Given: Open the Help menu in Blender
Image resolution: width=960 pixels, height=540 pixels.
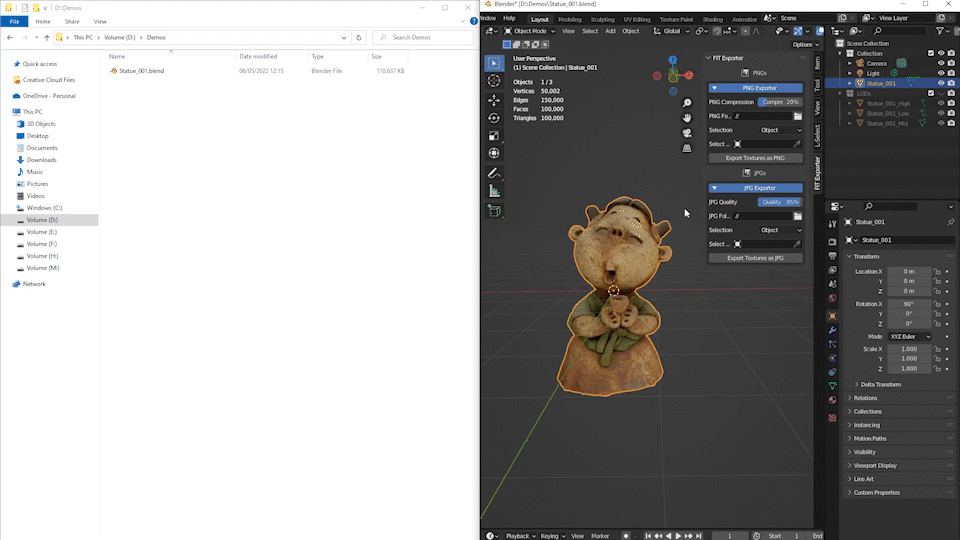Looking at the screenshot, I should [x=509, y=18].
